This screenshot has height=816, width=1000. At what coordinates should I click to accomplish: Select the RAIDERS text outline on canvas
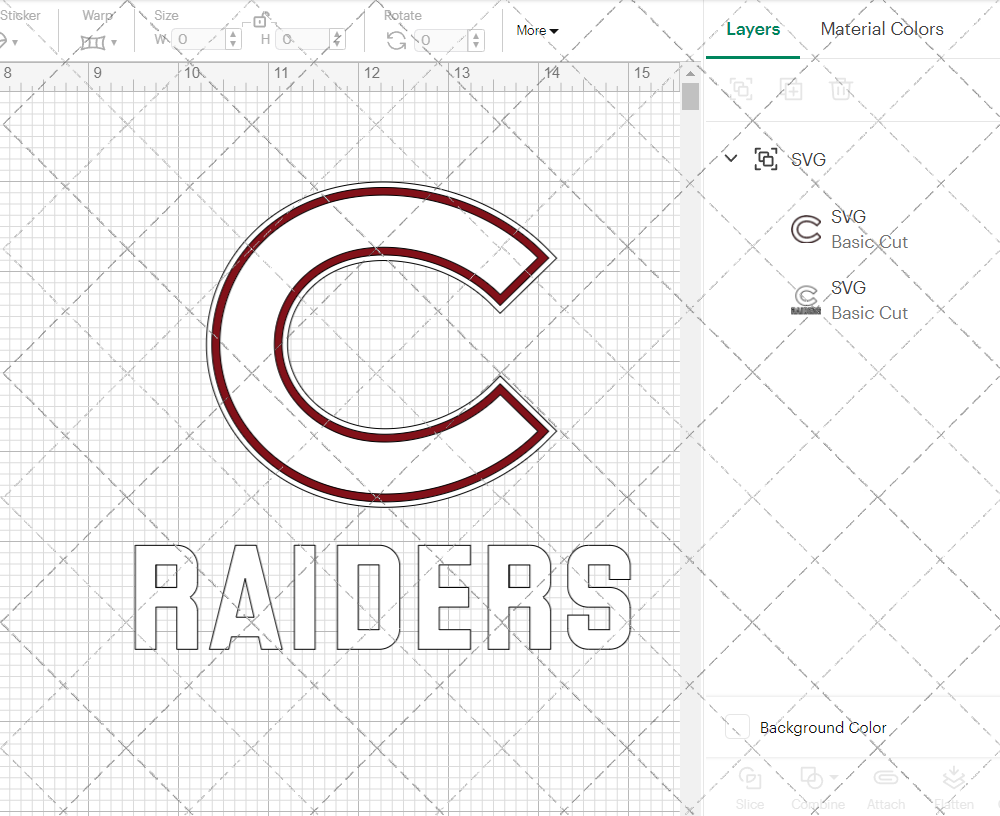coord(383,597)
